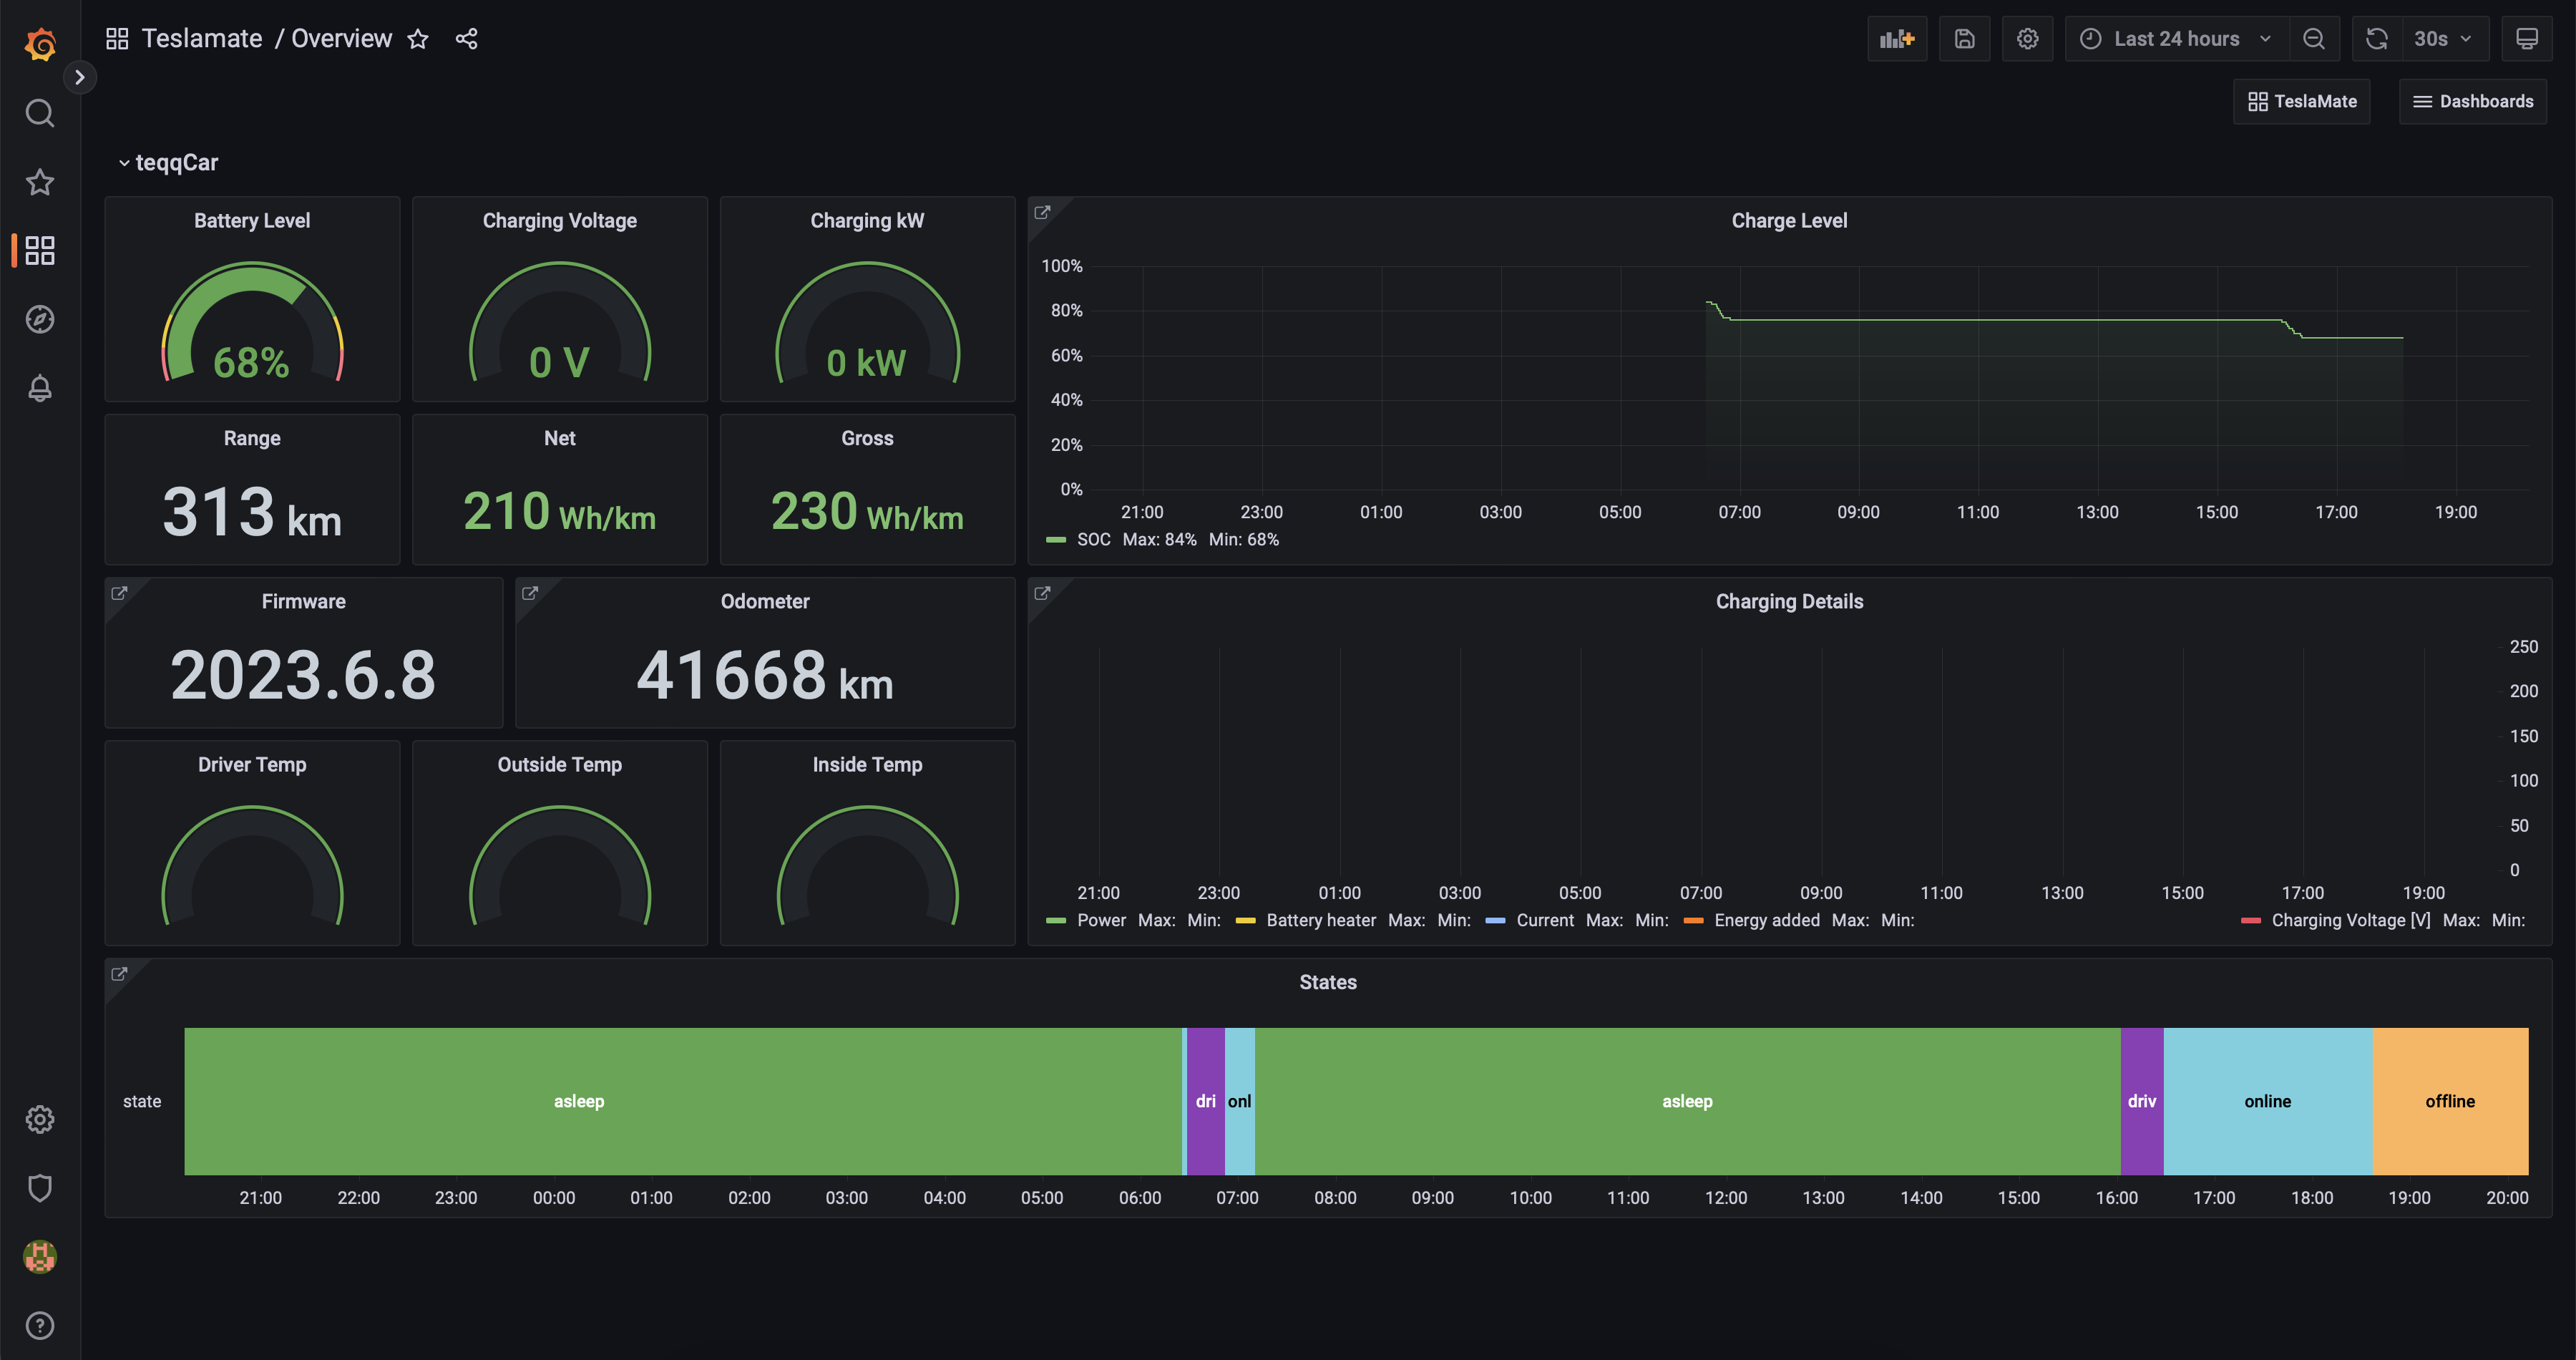Open Alerting via the bell icon

(40, 388)
